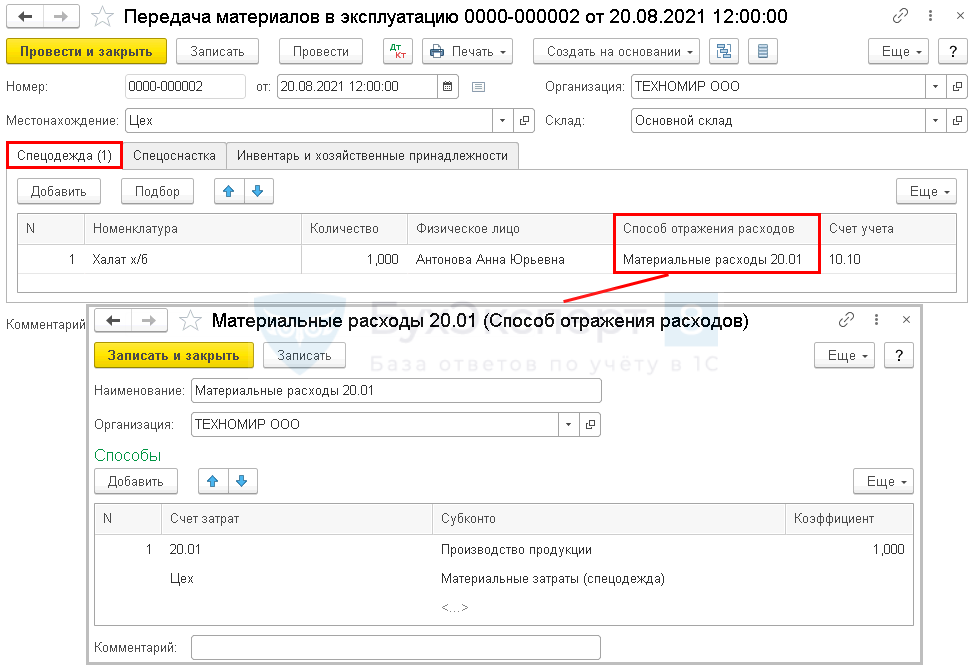Click the empty Комментарий field in the Материальные расходы window

click(x=396, y=647)
